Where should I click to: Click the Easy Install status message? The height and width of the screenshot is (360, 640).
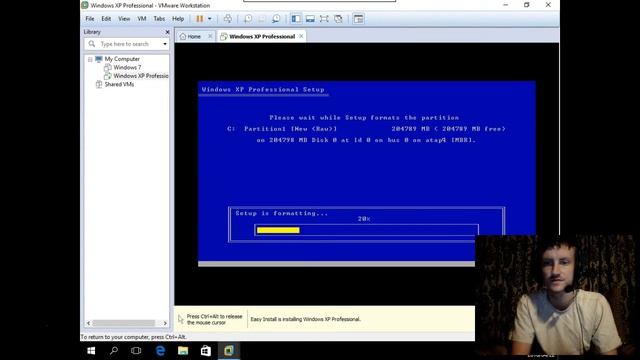tap(306, 320)
